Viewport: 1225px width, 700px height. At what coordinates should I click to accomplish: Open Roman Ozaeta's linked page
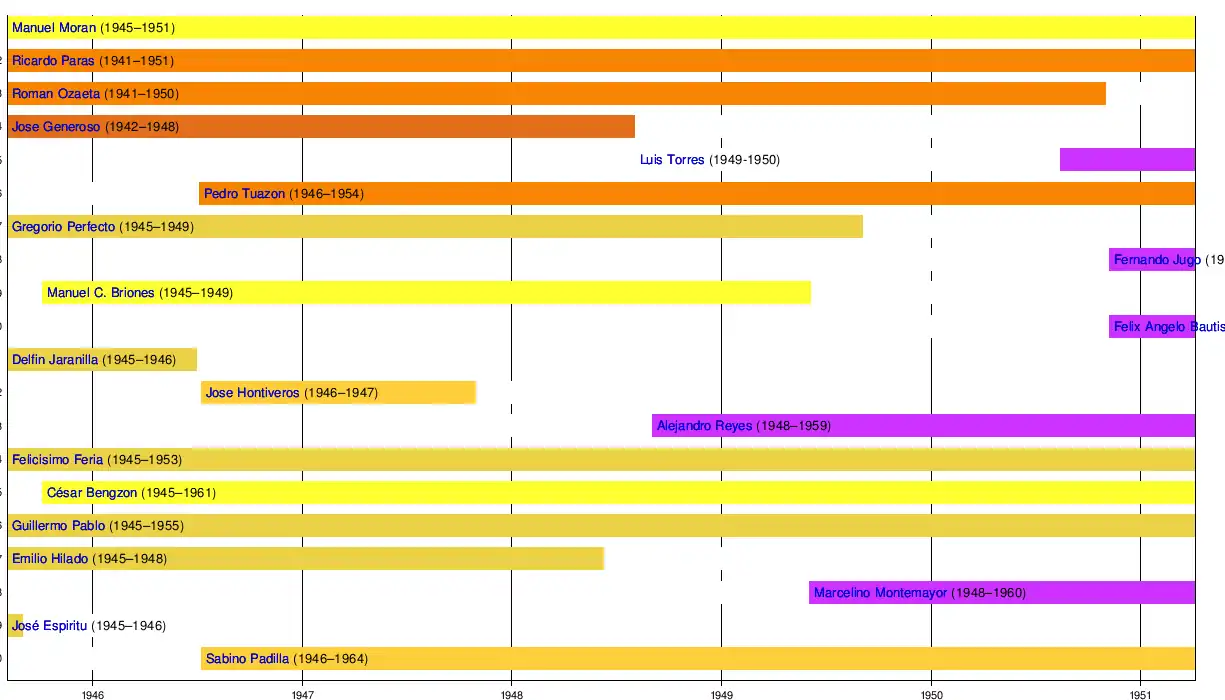point(56,94)
